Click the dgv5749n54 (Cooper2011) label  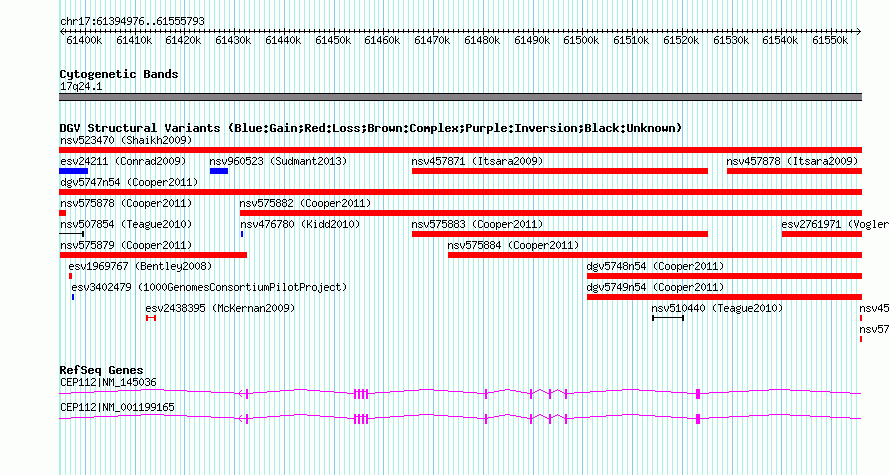[656, 287]
